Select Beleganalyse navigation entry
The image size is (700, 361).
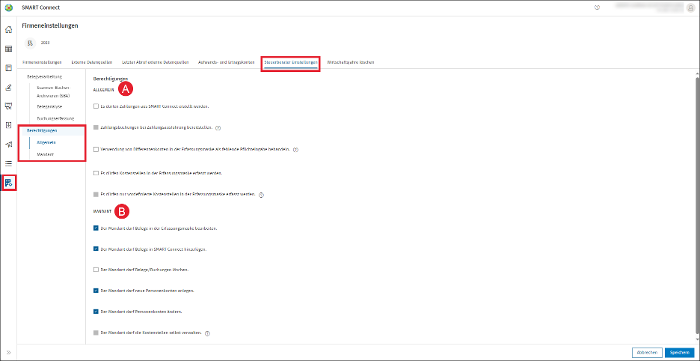pos(49,107)
